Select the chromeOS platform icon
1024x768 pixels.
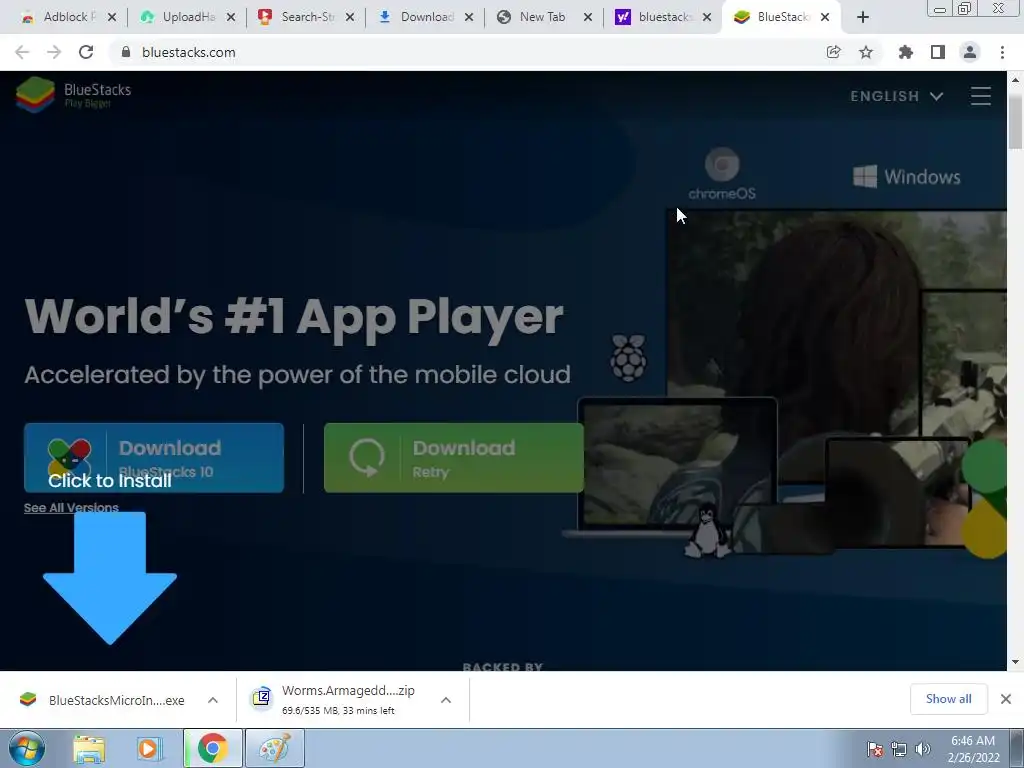[722, 174]
